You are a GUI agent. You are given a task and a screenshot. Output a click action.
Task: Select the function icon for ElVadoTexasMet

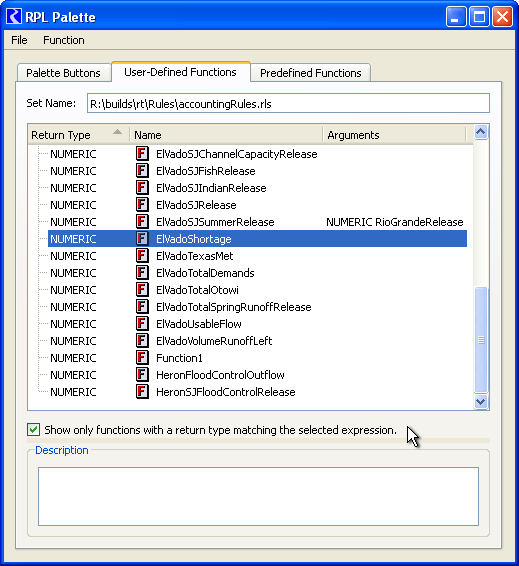[x=142, y=256]
